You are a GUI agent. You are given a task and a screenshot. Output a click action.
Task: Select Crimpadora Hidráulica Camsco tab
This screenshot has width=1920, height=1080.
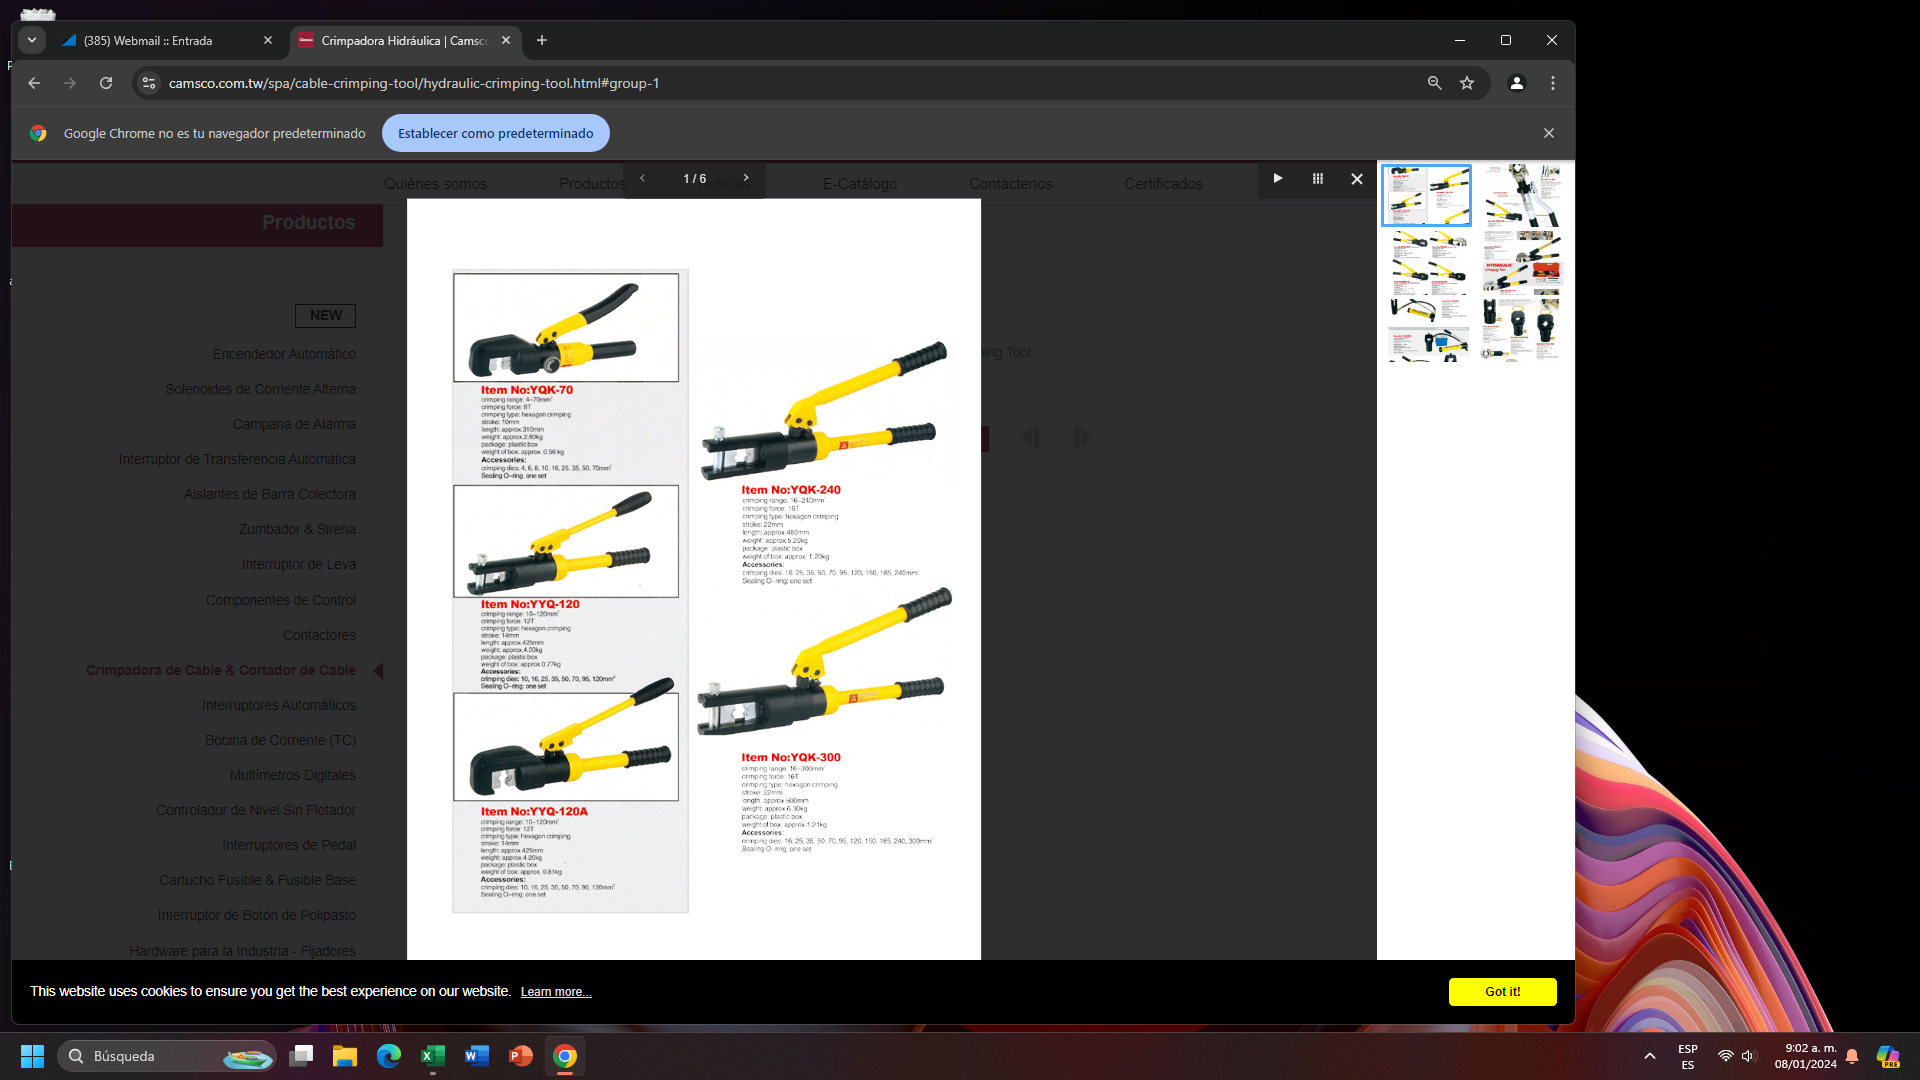point(405,41)
